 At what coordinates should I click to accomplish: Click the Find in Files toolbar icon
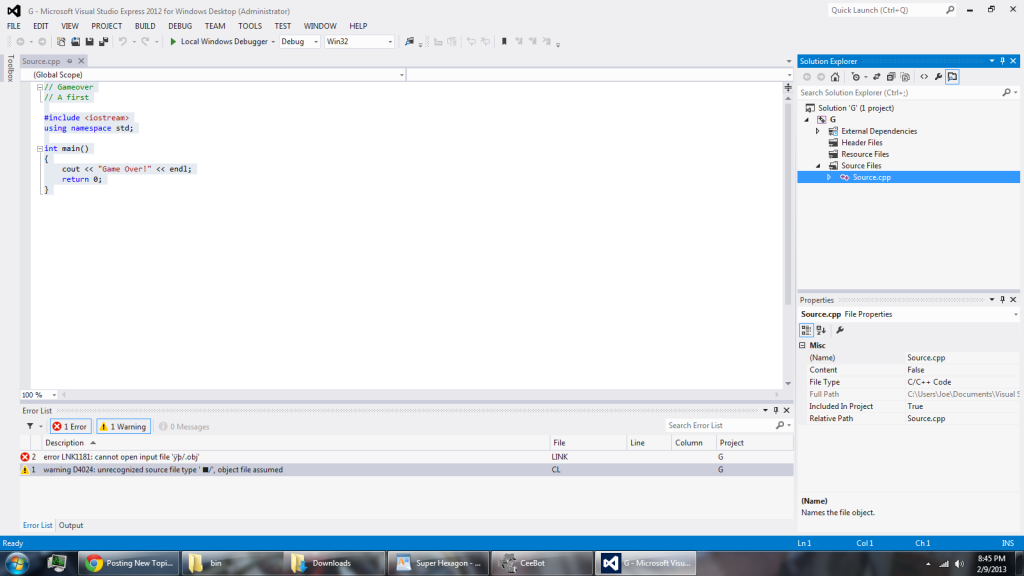409,41
